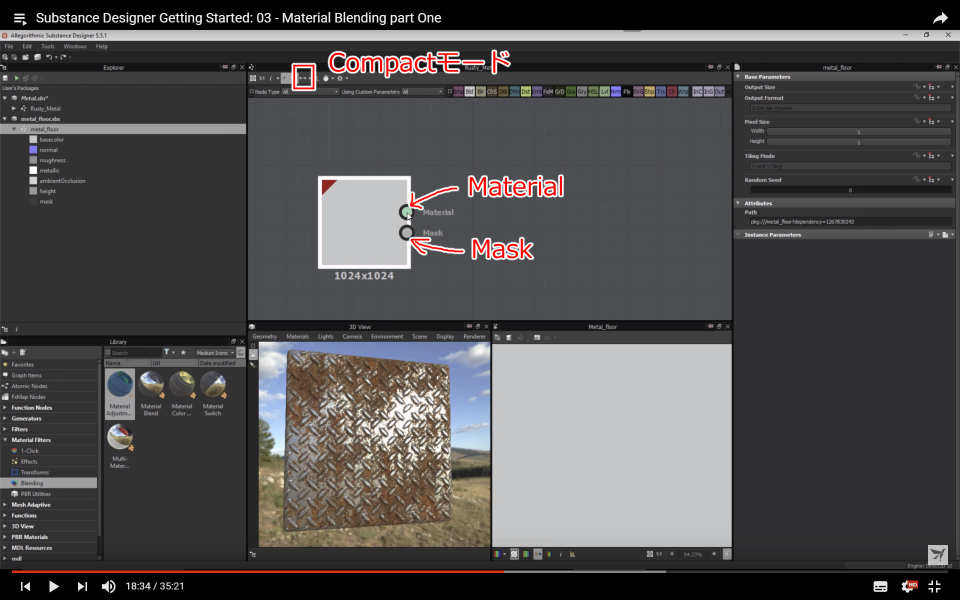The image size is (960, 600).
Task: Open the Using Custom Parameters dropdown
Action: (422, 92)
